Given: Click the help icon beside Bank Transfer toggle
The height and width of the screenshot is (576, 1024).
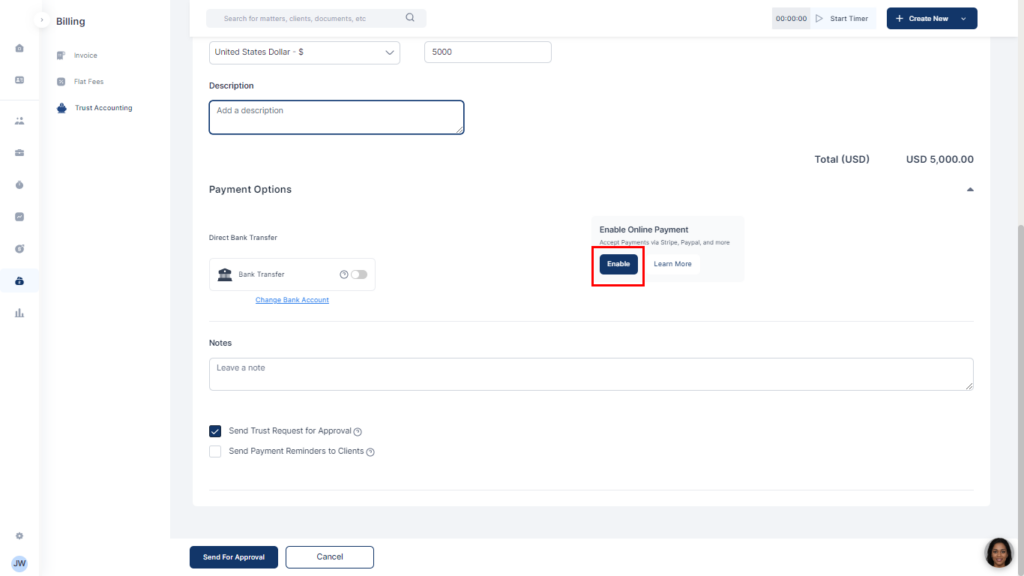Looking at the screenshot, I should pos(344,274).
